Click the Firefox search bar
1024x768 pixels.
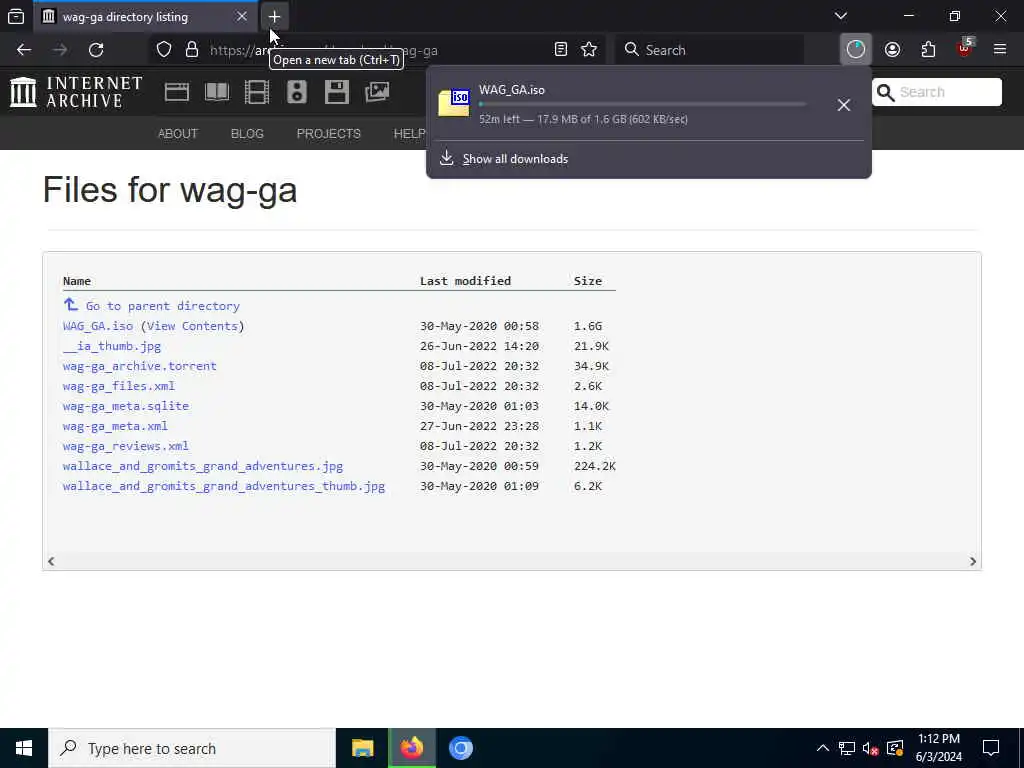pyautogui.click(x=709, y=50)
